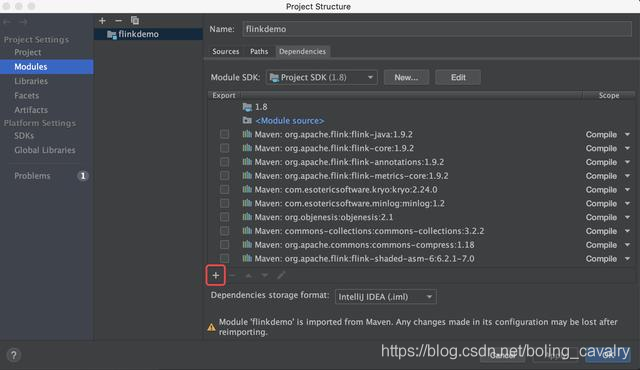Click the 1.8 SDK folder icon

[x=247, y=107]
